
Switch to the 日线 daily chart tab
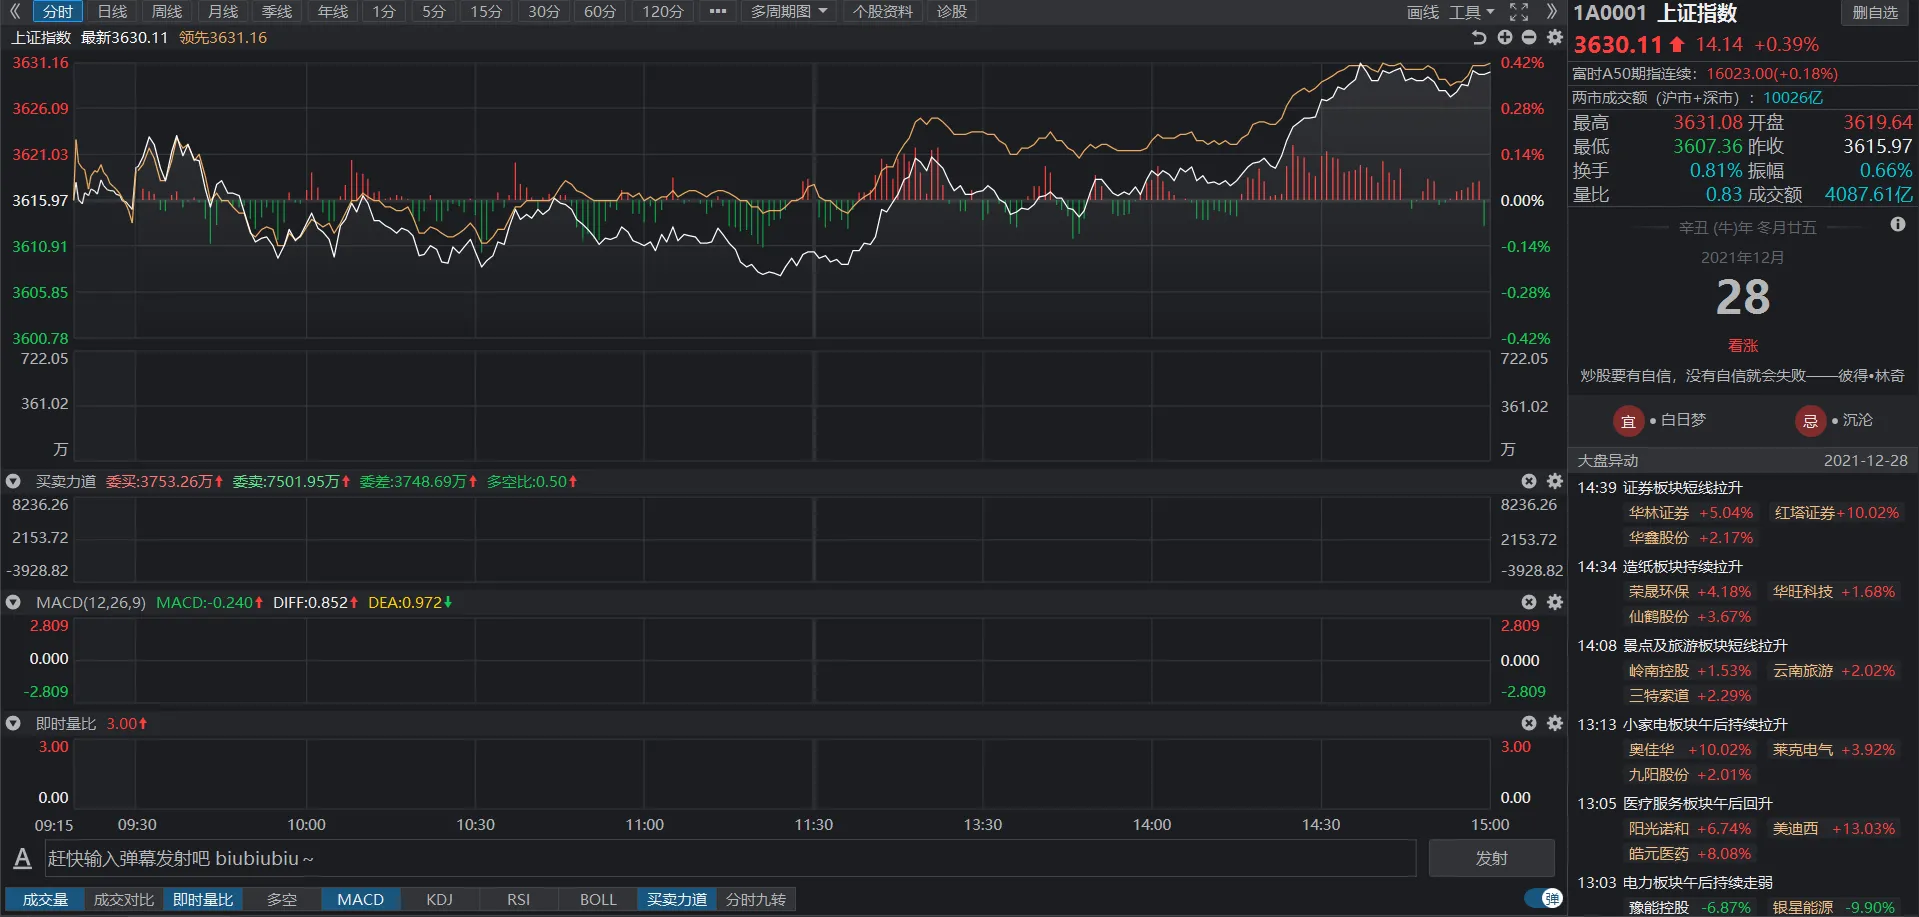pos(112,12)
